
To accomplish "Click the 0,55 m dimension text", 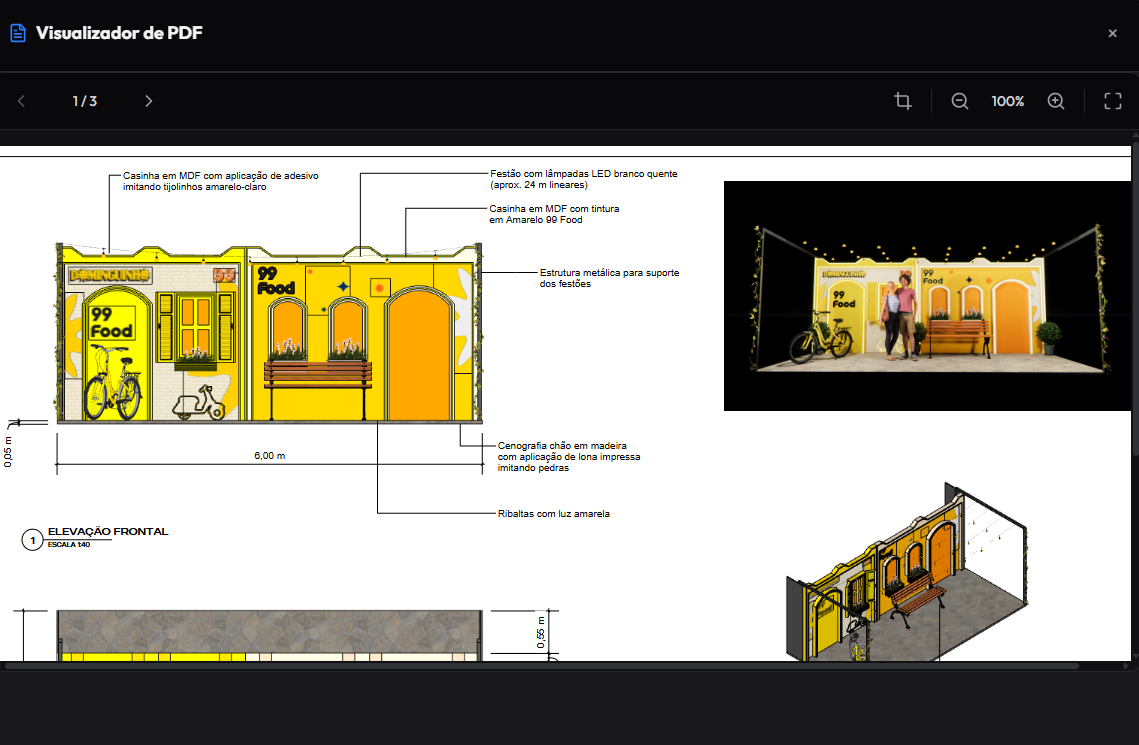I will click(x=540, y=632).
